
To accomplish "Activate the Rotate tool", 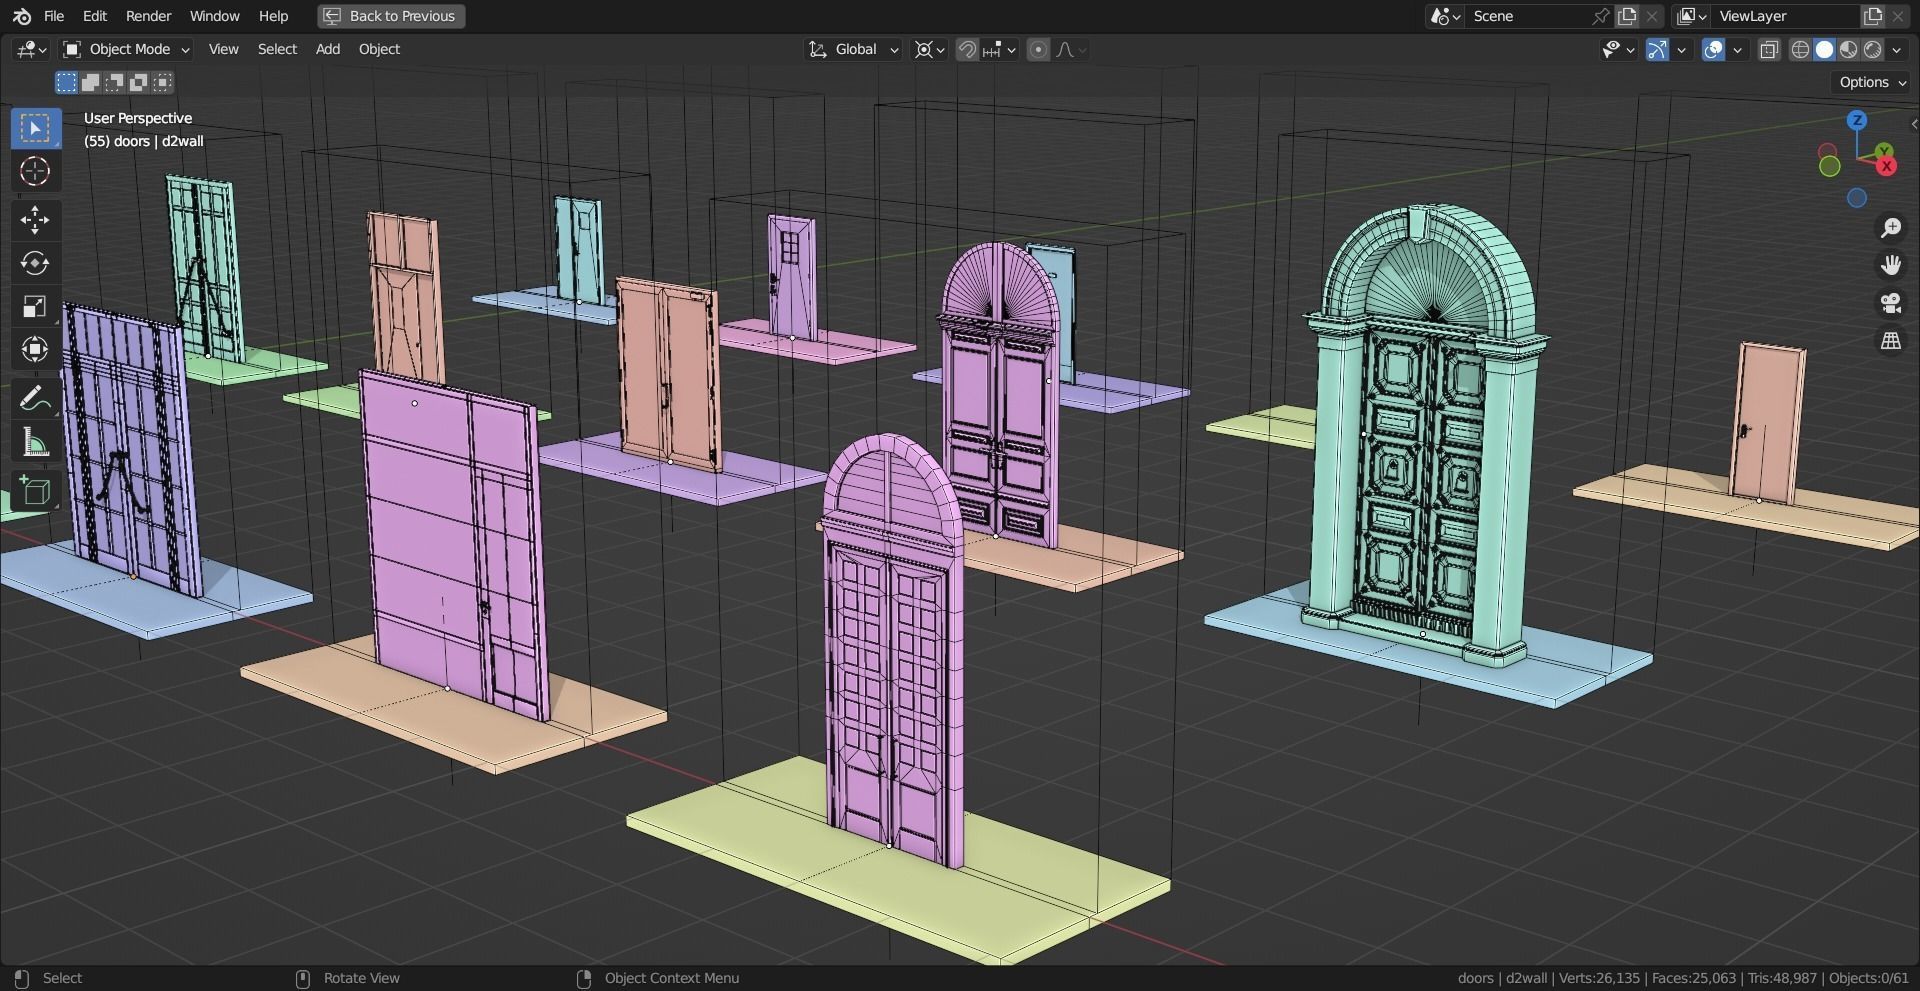I will coord(35,263).
